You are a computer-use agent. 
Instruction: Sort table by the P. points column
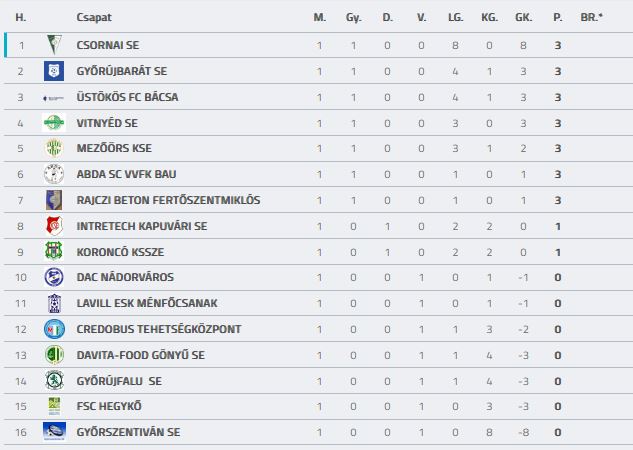coord(558,17)
